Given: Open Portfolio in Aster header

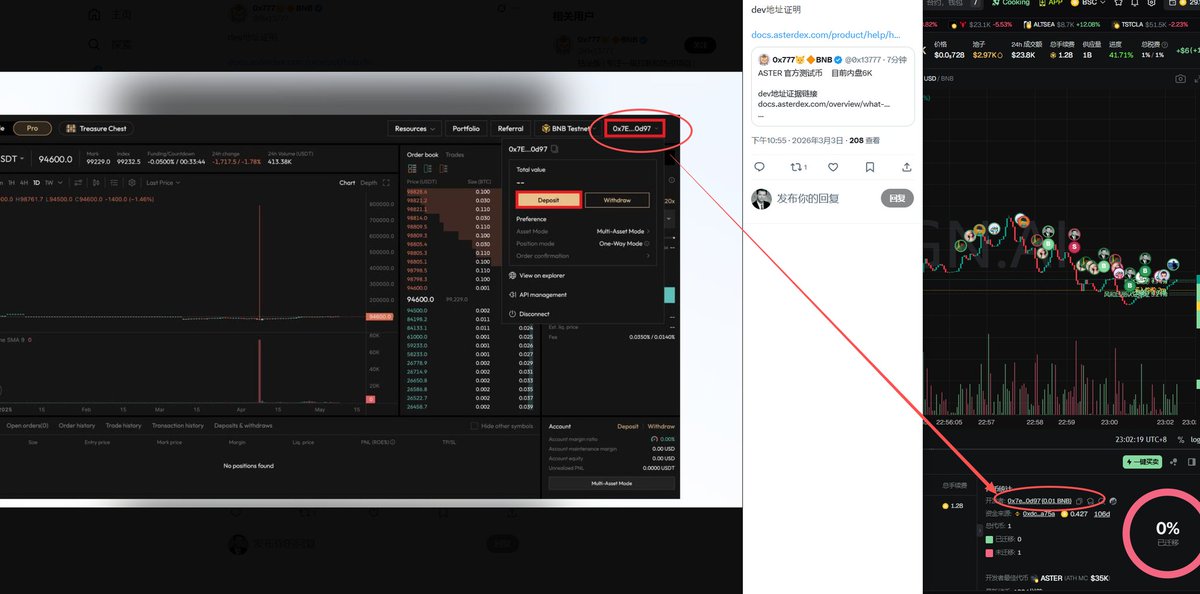Looking at the screenshot, I should [466, 128].
